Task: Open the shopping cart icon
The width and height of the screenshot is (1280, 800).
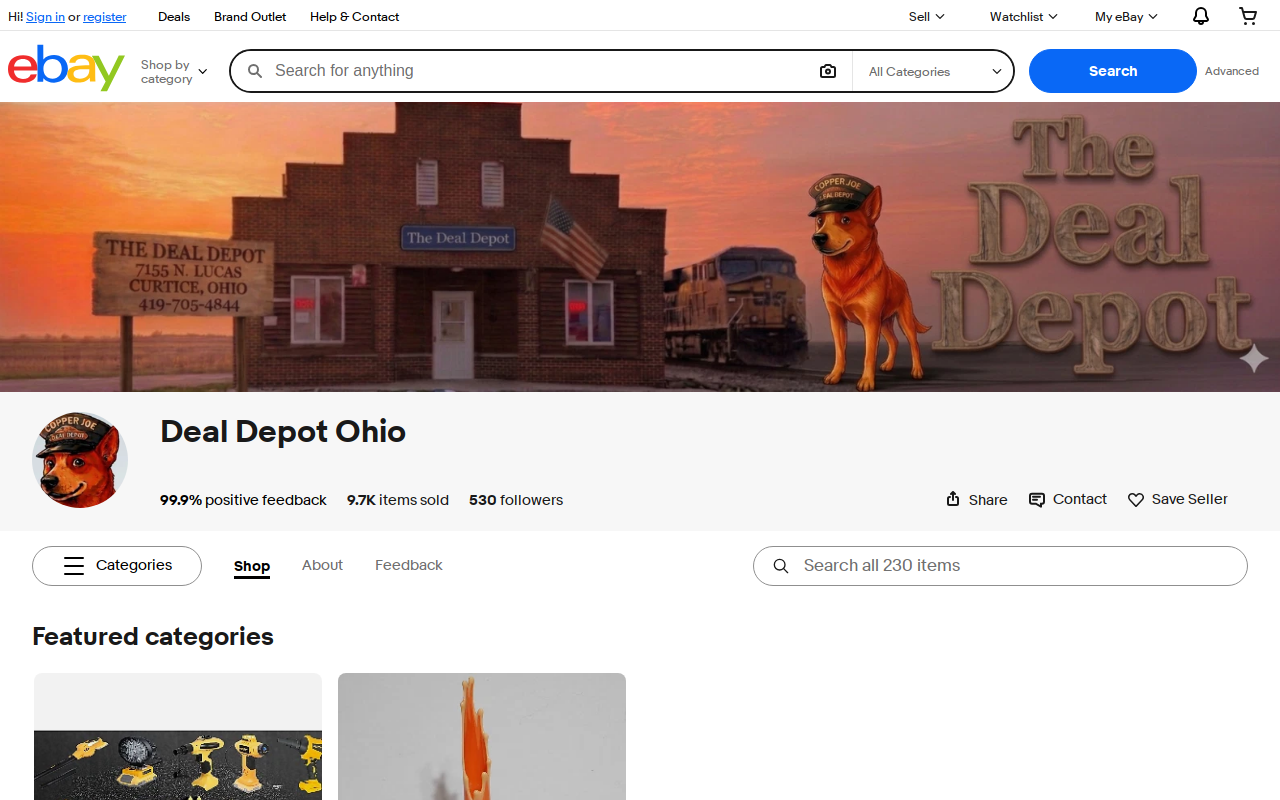Action: pyautogui.click(x=1248, y=16)
